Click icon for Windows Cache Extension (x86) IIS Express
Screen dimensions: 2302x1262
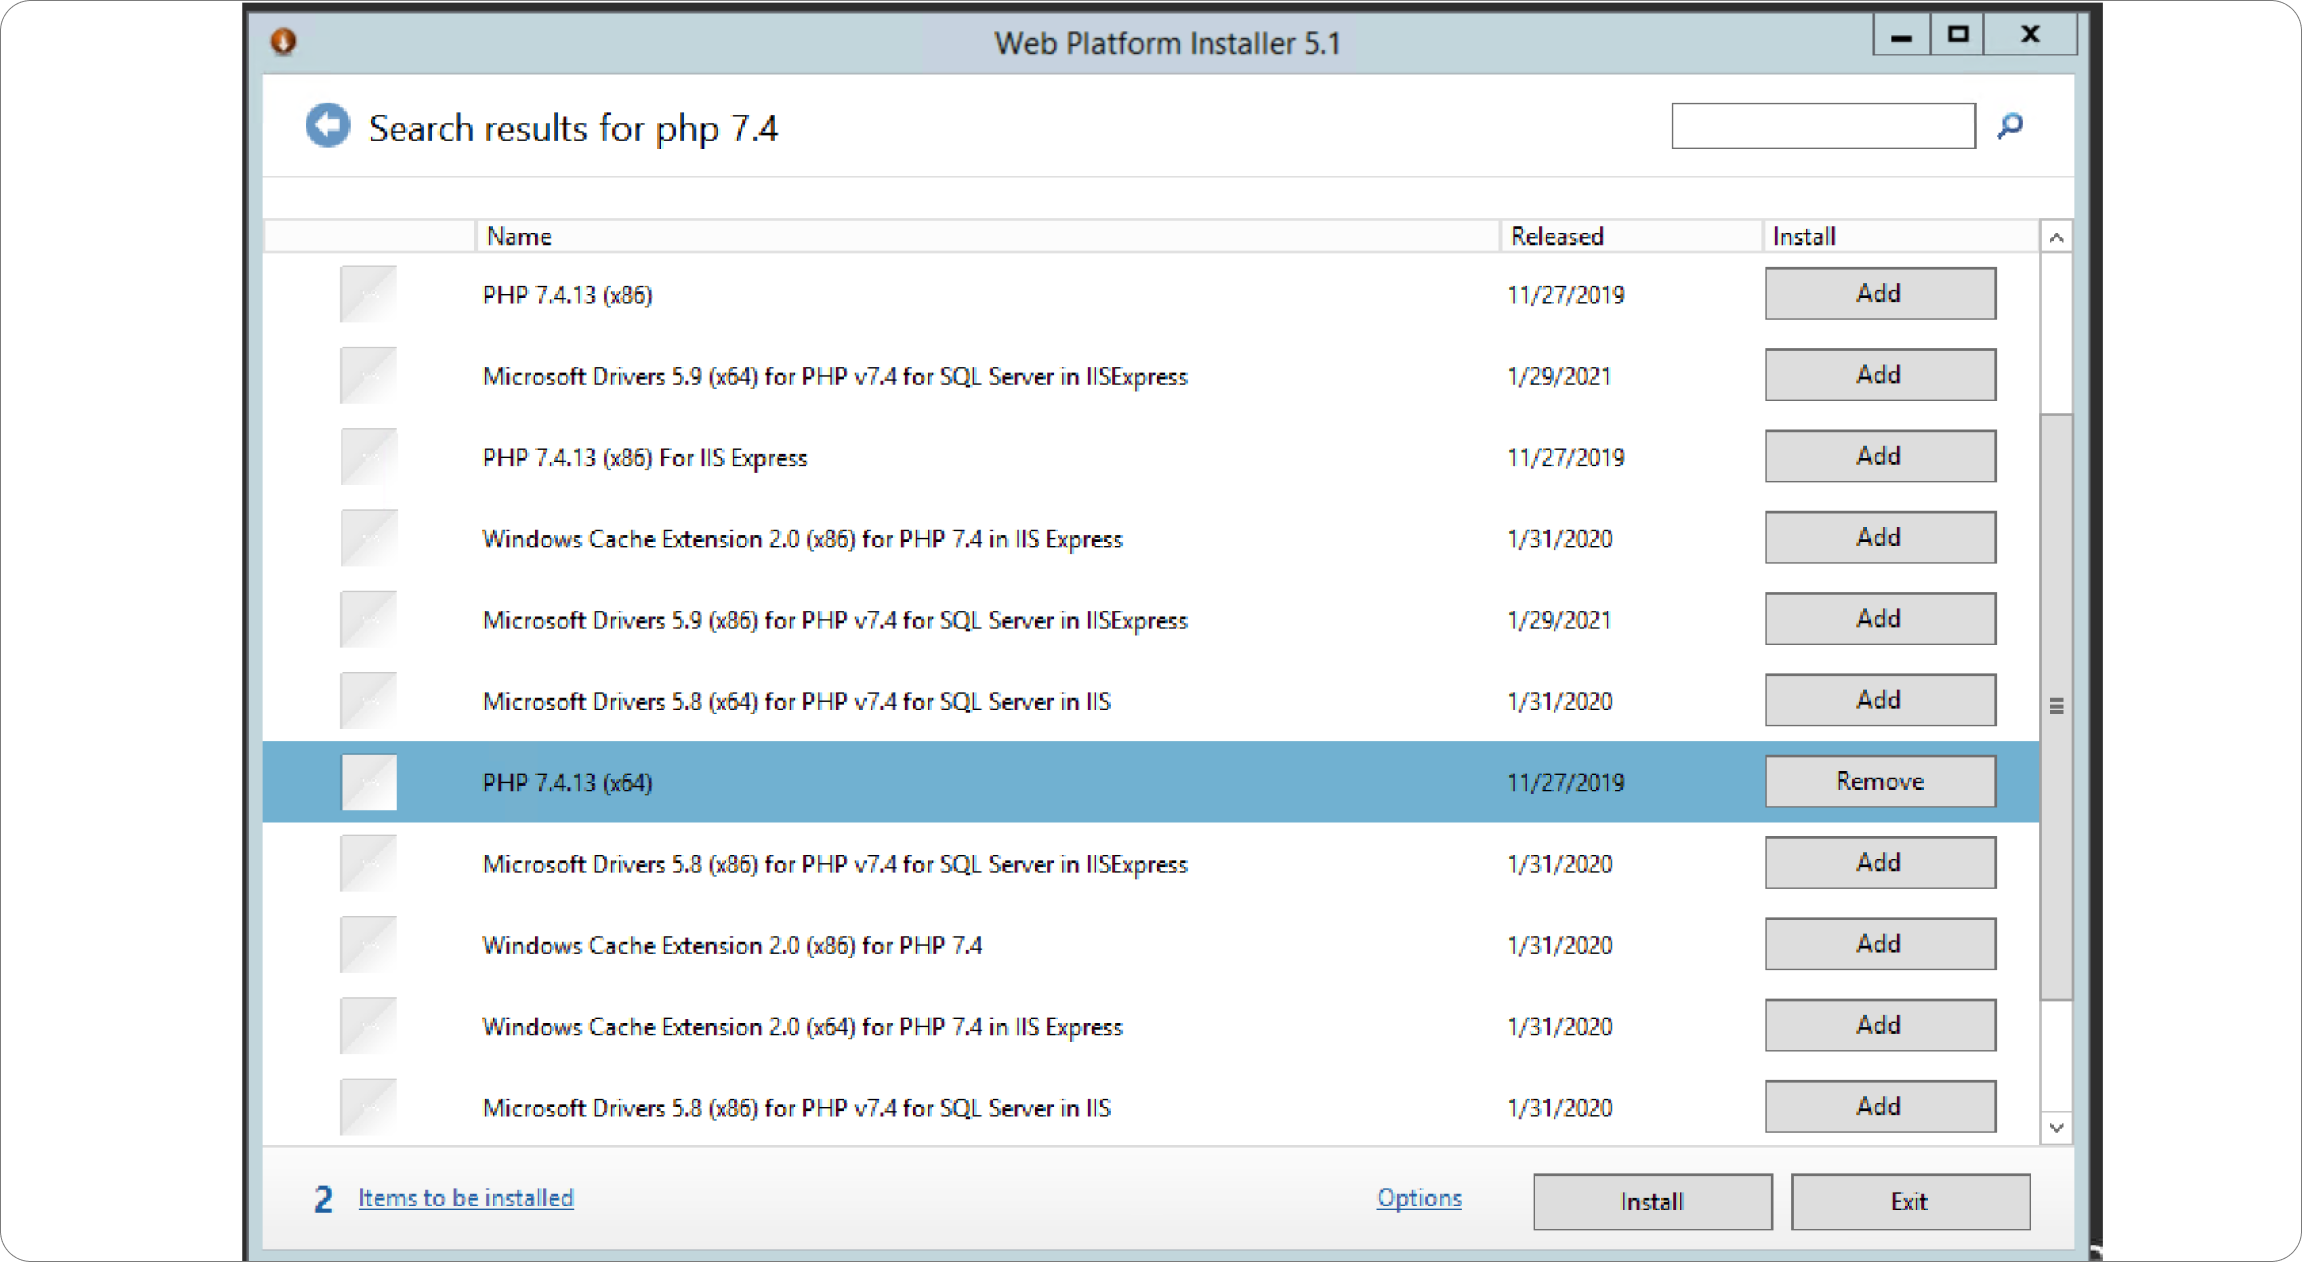368,538
